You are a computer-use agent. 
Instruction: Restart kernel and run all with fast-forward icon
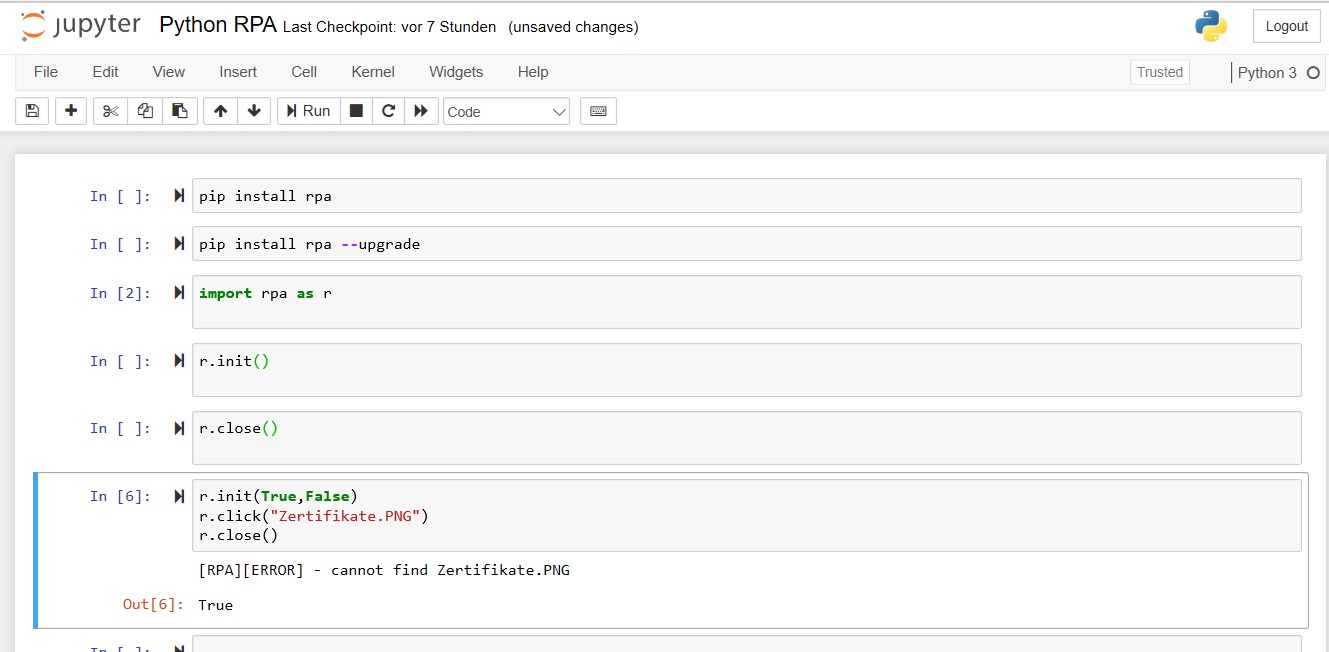point(421,111)
